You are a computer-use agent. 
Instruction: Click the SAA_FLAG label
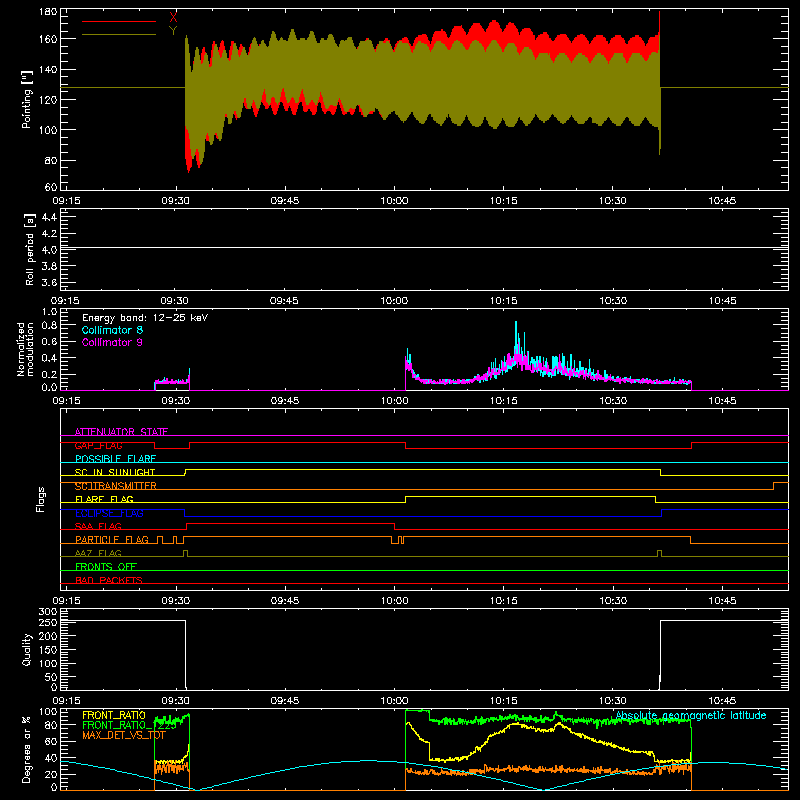pos(98,526)
